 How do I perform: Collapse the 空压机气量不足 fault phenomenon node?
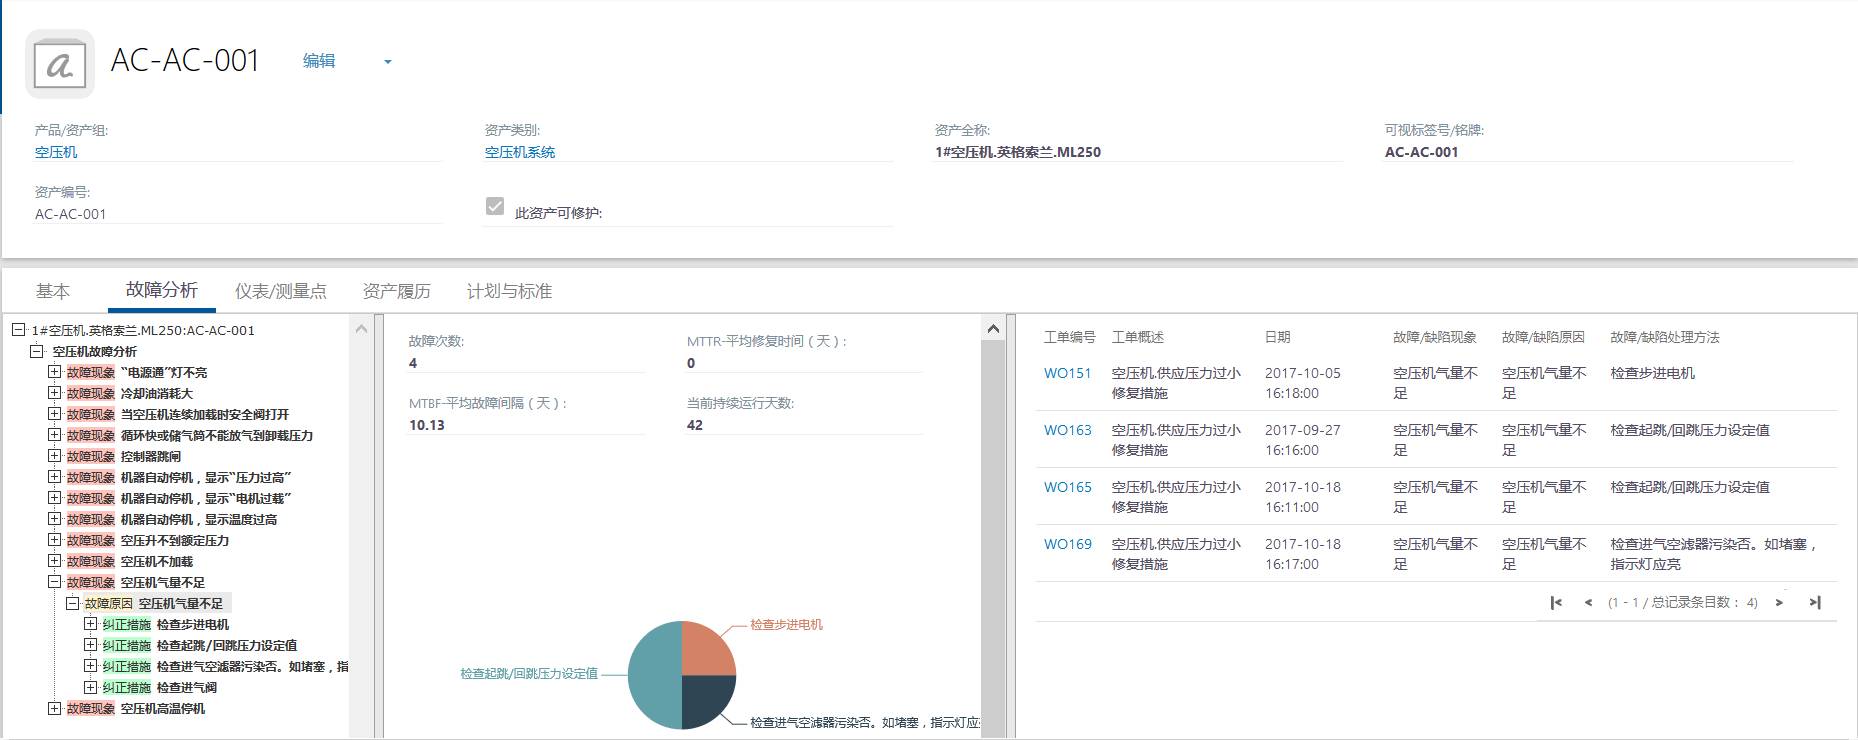(54, 582)
